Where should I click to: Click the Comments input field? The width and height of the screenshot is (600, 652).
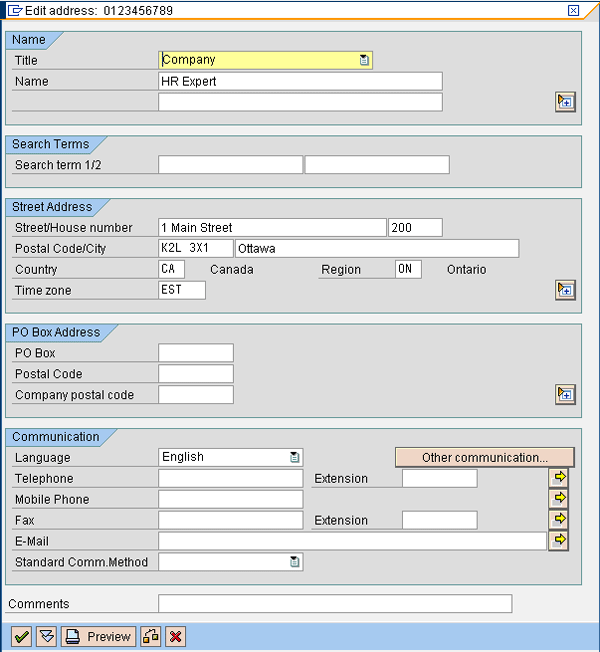335,603
